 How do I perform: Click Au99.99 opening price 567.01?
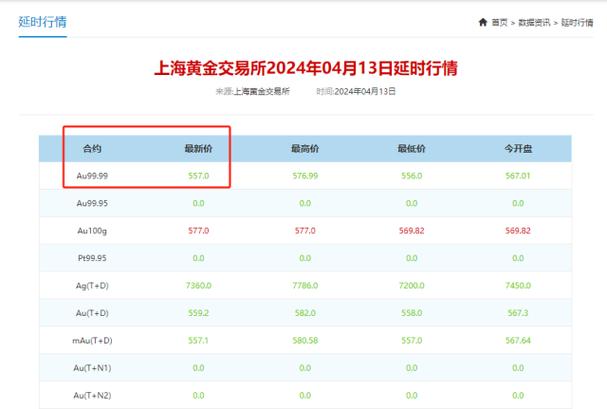click(x=518, y=176)
